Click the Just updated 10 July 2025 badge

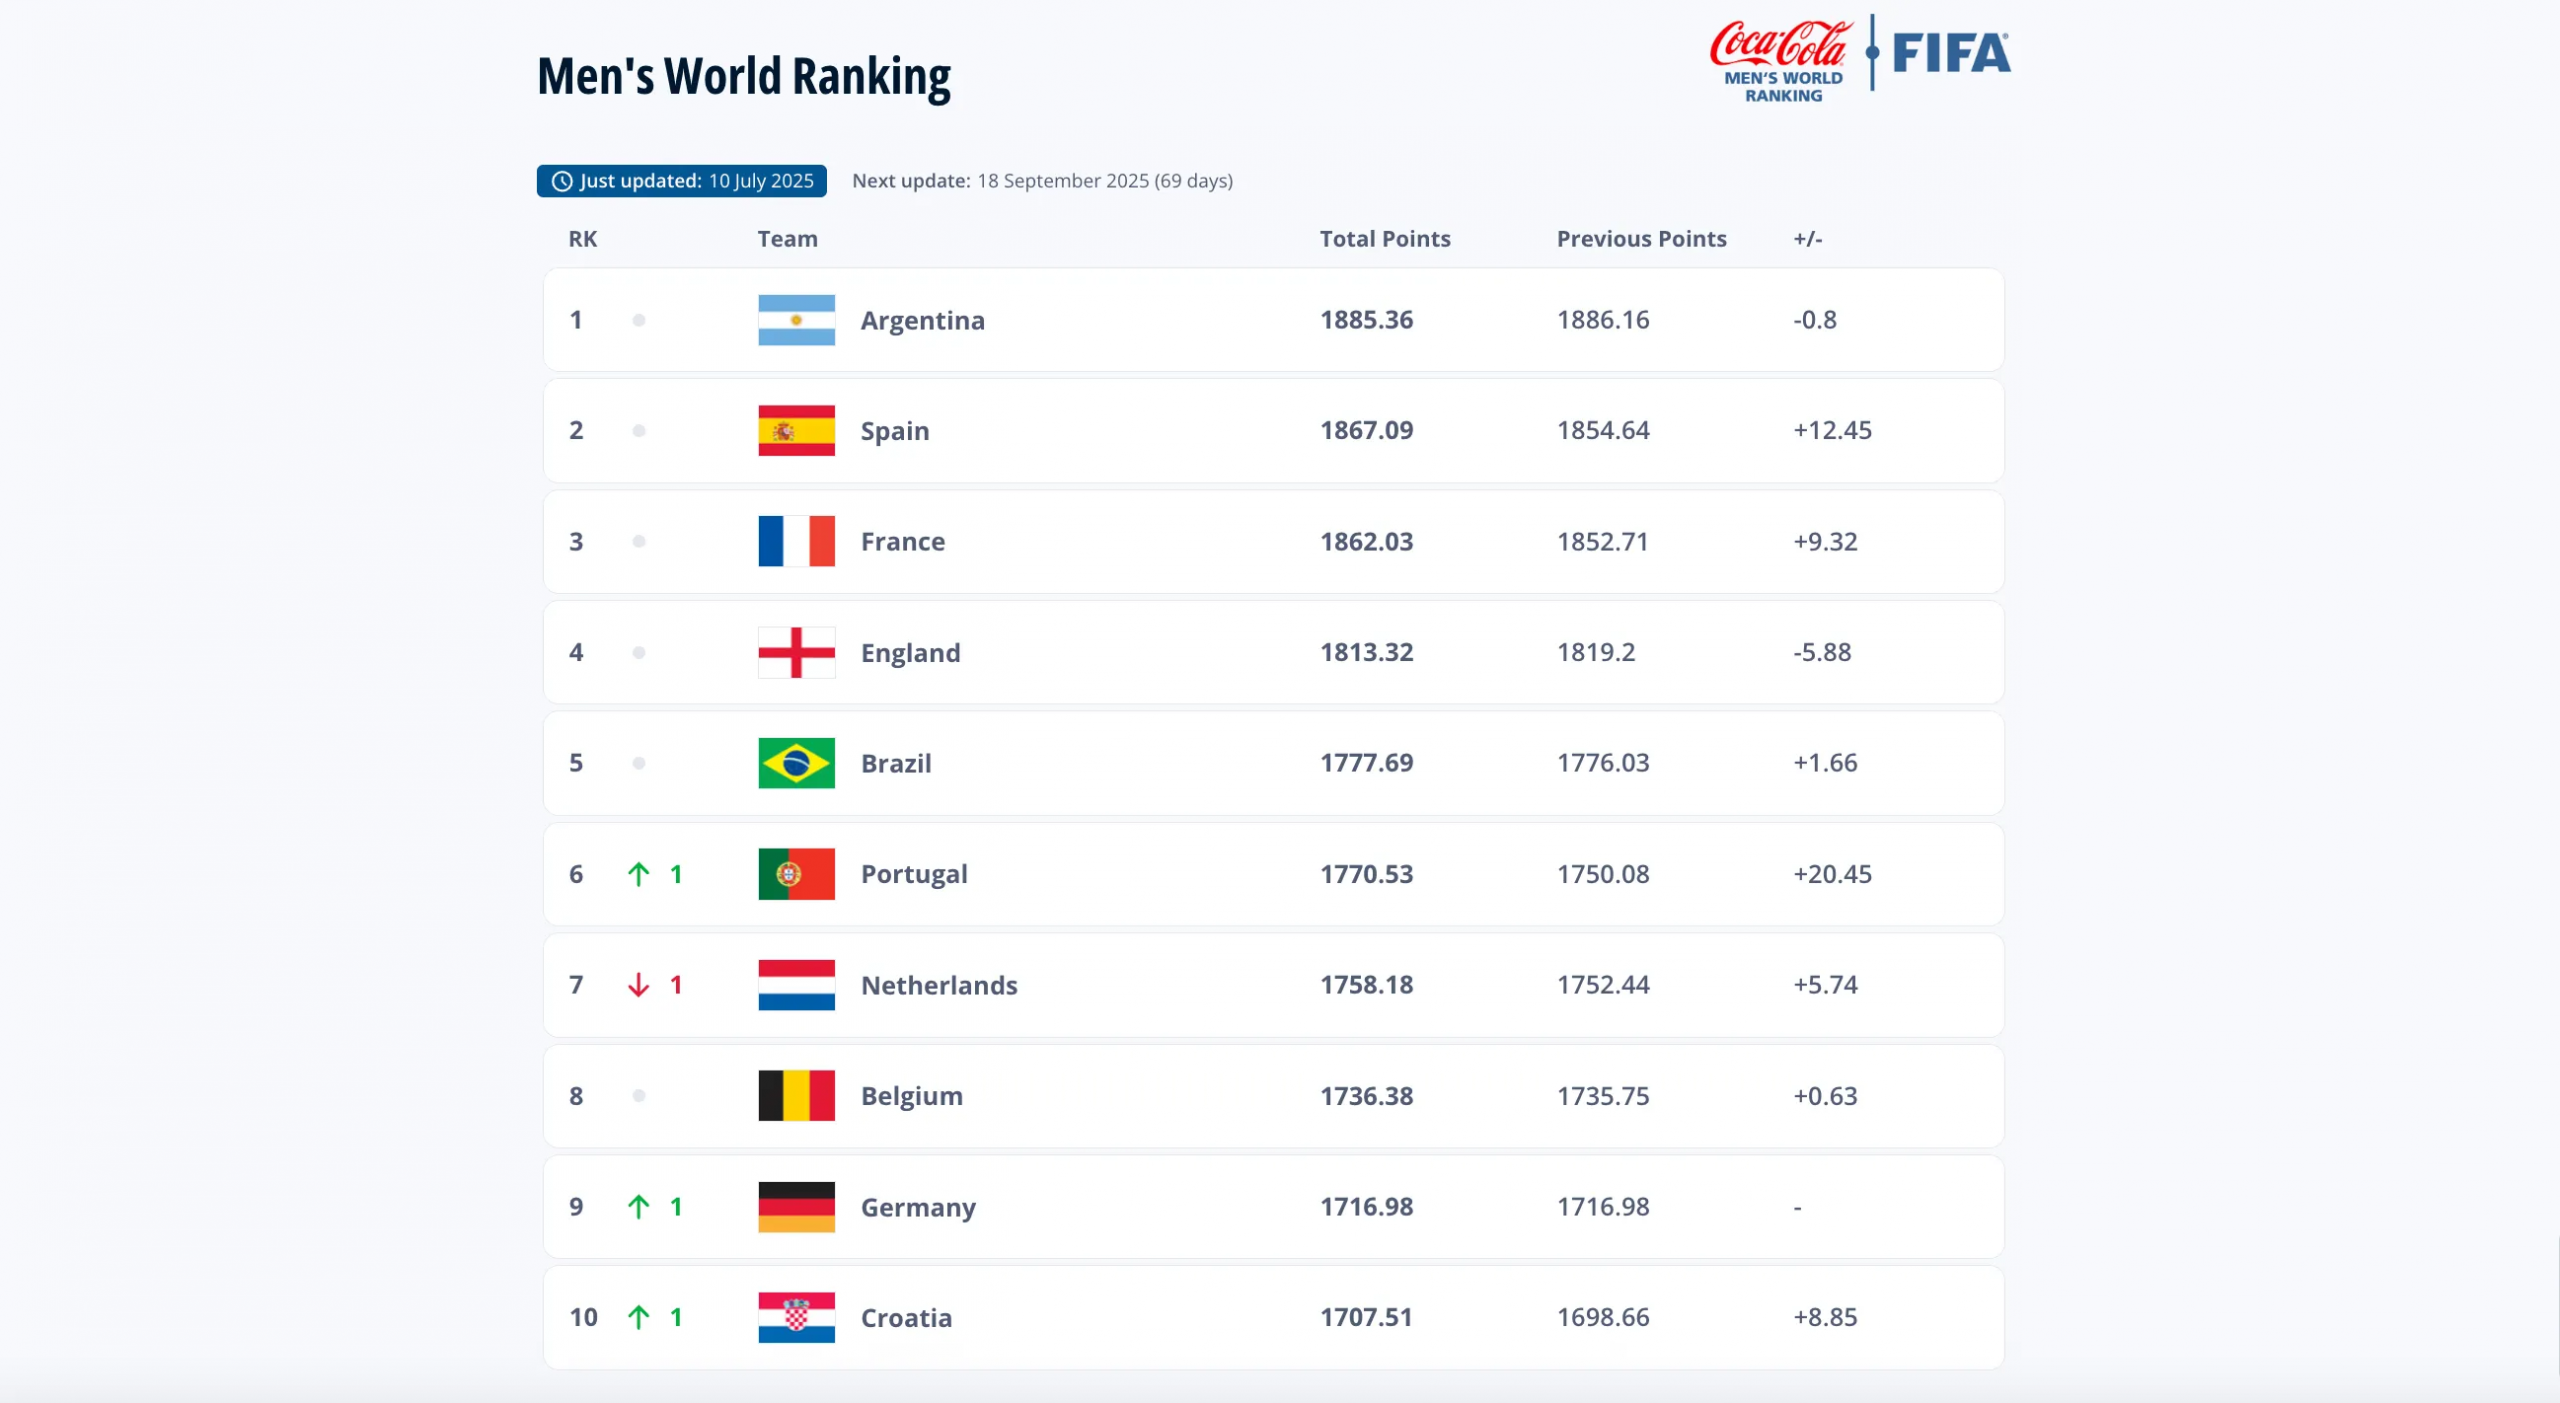tap(682, 181)
